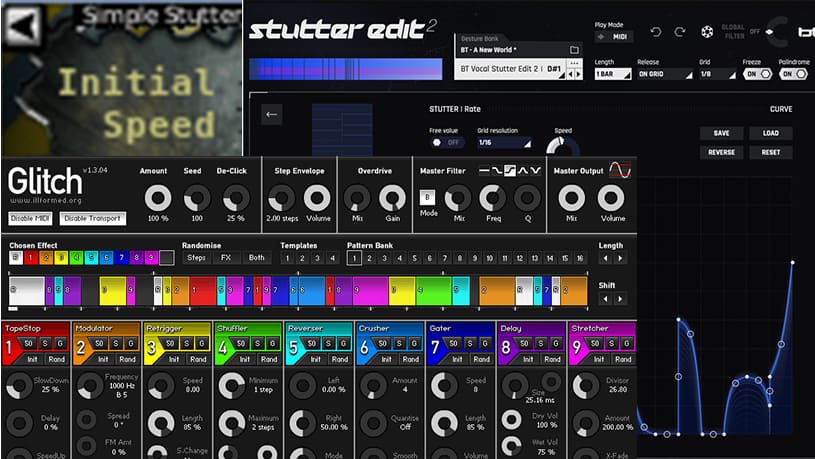
Task: Open the Length 1 BAR dropdown
Action: coord(613,74)
